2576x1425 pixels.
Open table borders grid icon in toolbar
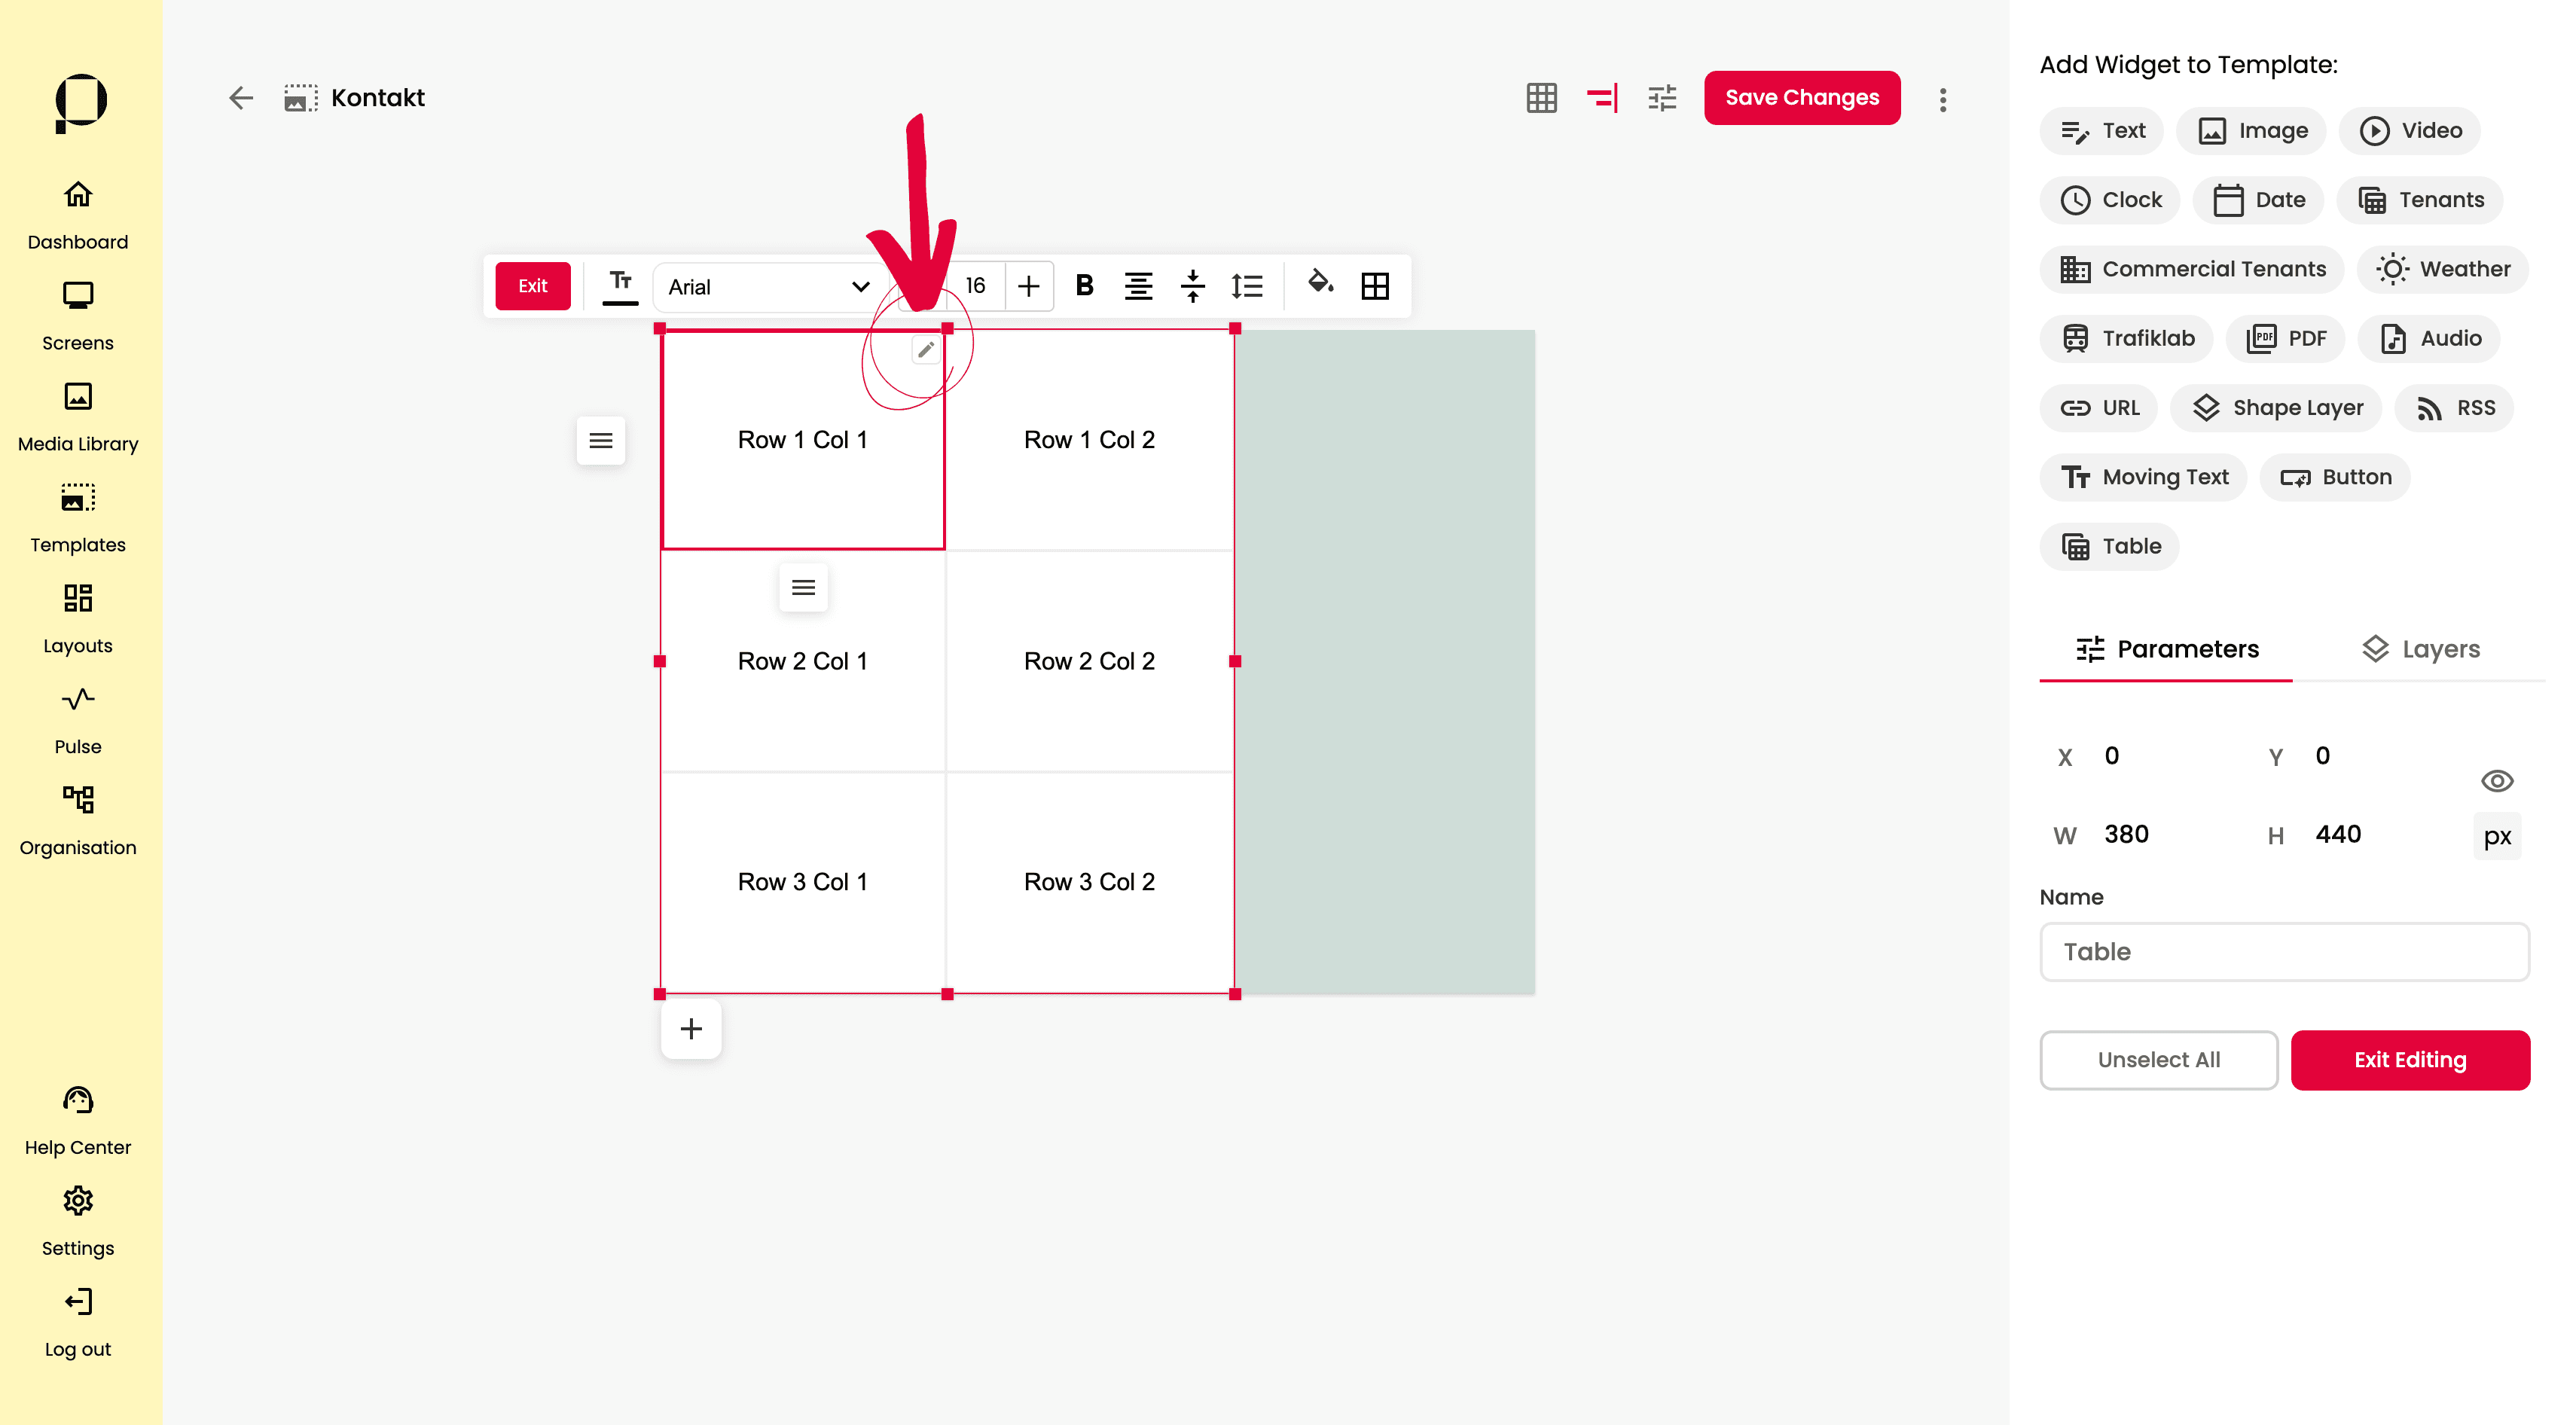pos(1375,286)
